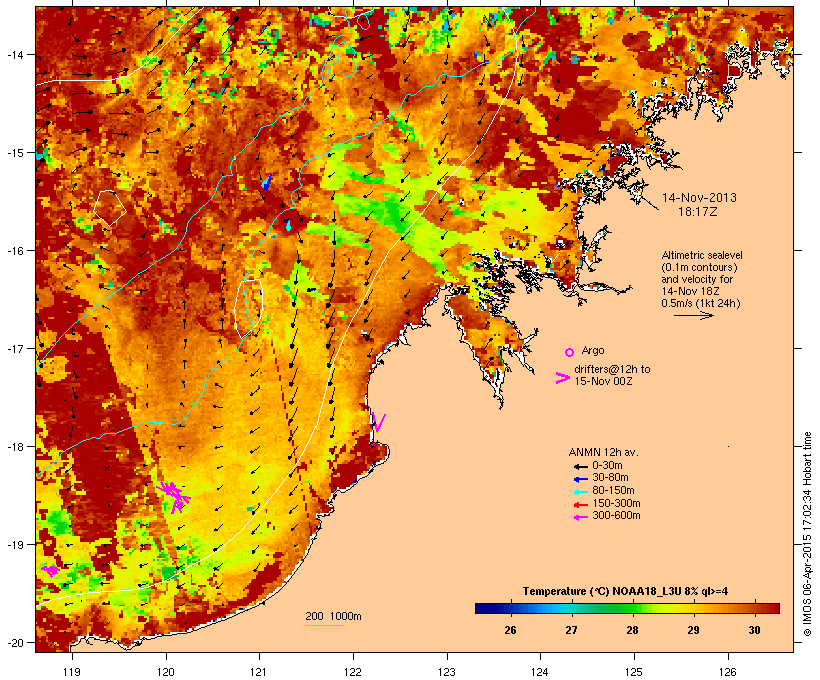Click longitude axis label 124
The width and height of the screenshot is (820, 680).
pos(540,672)
